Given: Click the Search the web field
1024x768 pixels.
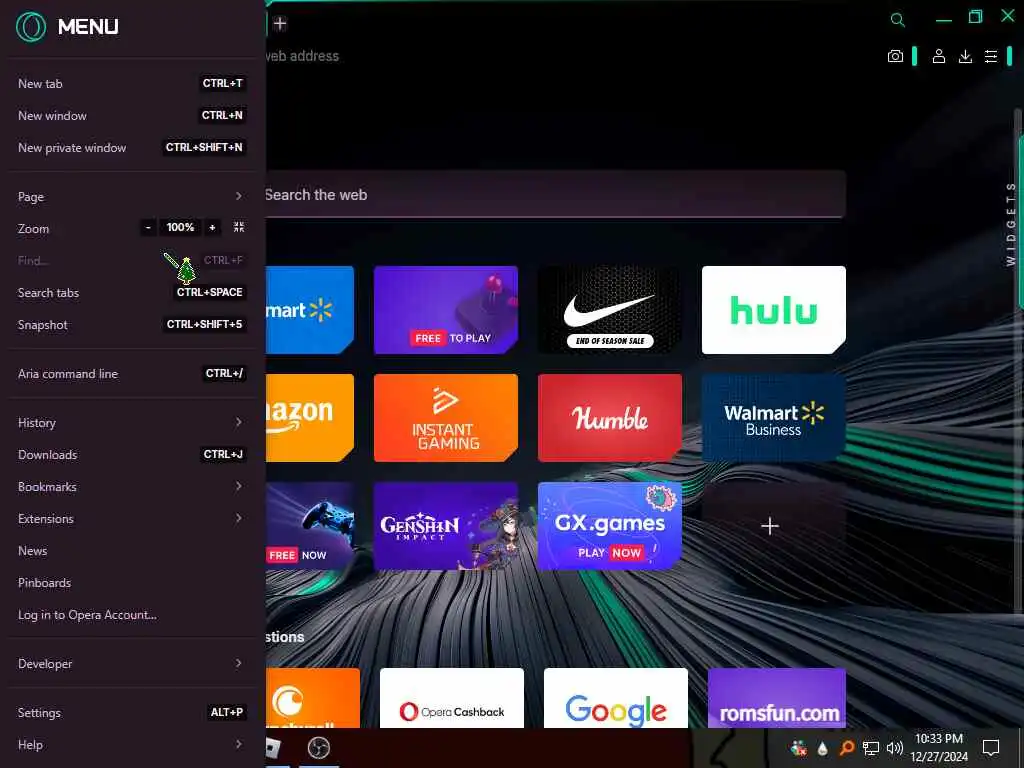Looking at the screenshot, I should point(555,195).
